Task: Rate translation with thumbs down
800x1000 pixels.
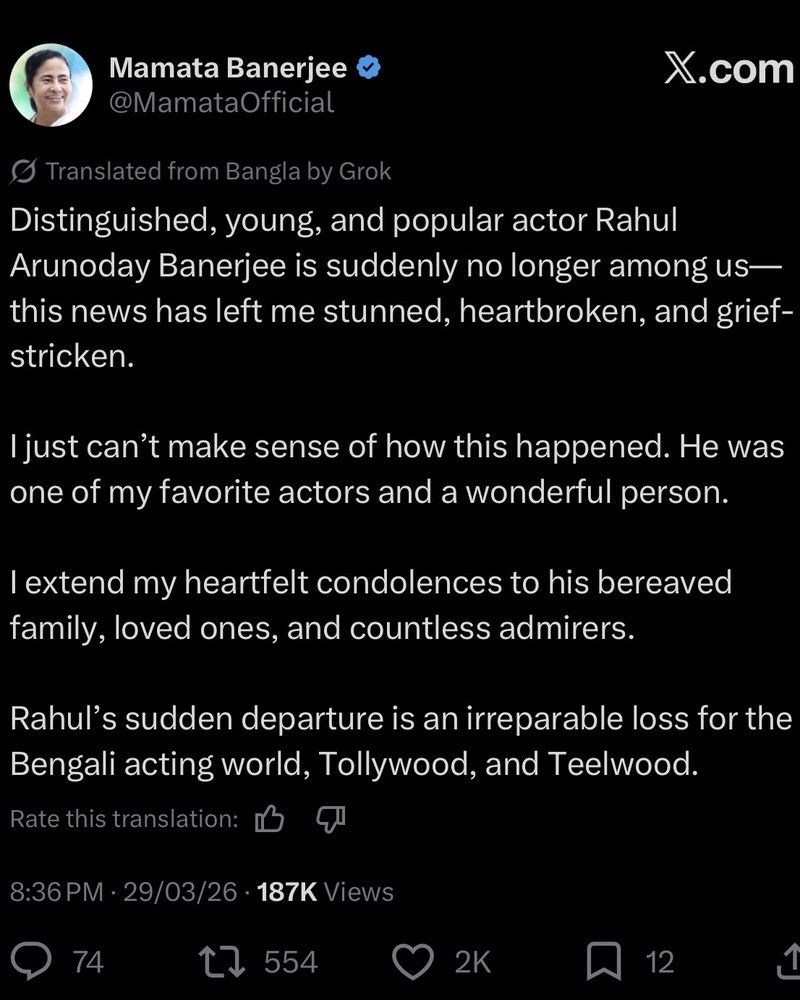Action: [330, 820]
